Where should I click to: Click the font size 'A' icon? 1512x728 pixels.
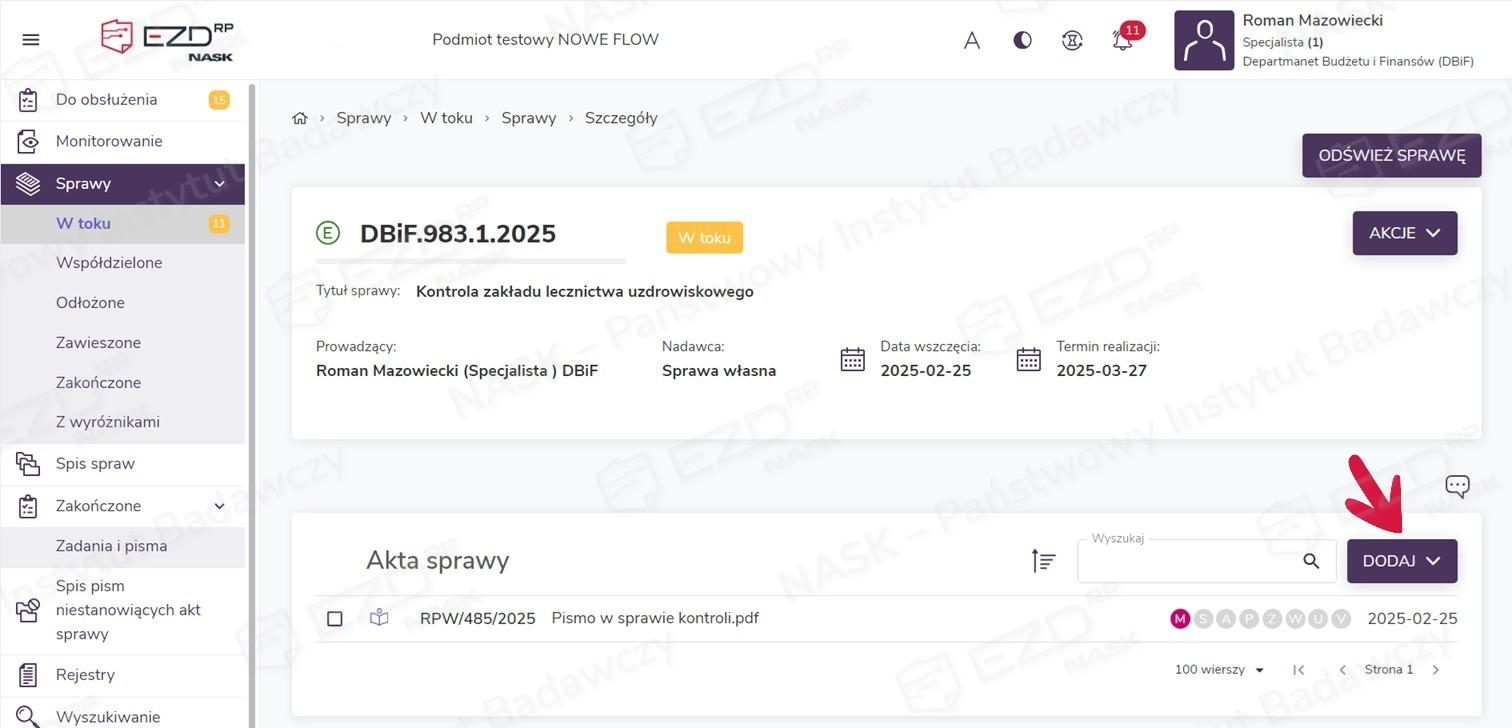pyautogui.click(x=971, y=41)
